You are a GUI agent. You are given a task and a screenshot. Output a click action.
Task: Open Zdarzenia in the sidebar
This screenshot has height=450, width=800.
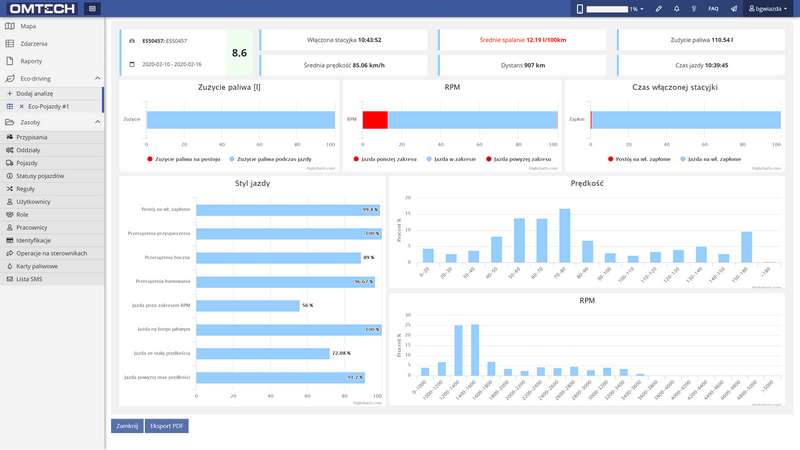33,44
